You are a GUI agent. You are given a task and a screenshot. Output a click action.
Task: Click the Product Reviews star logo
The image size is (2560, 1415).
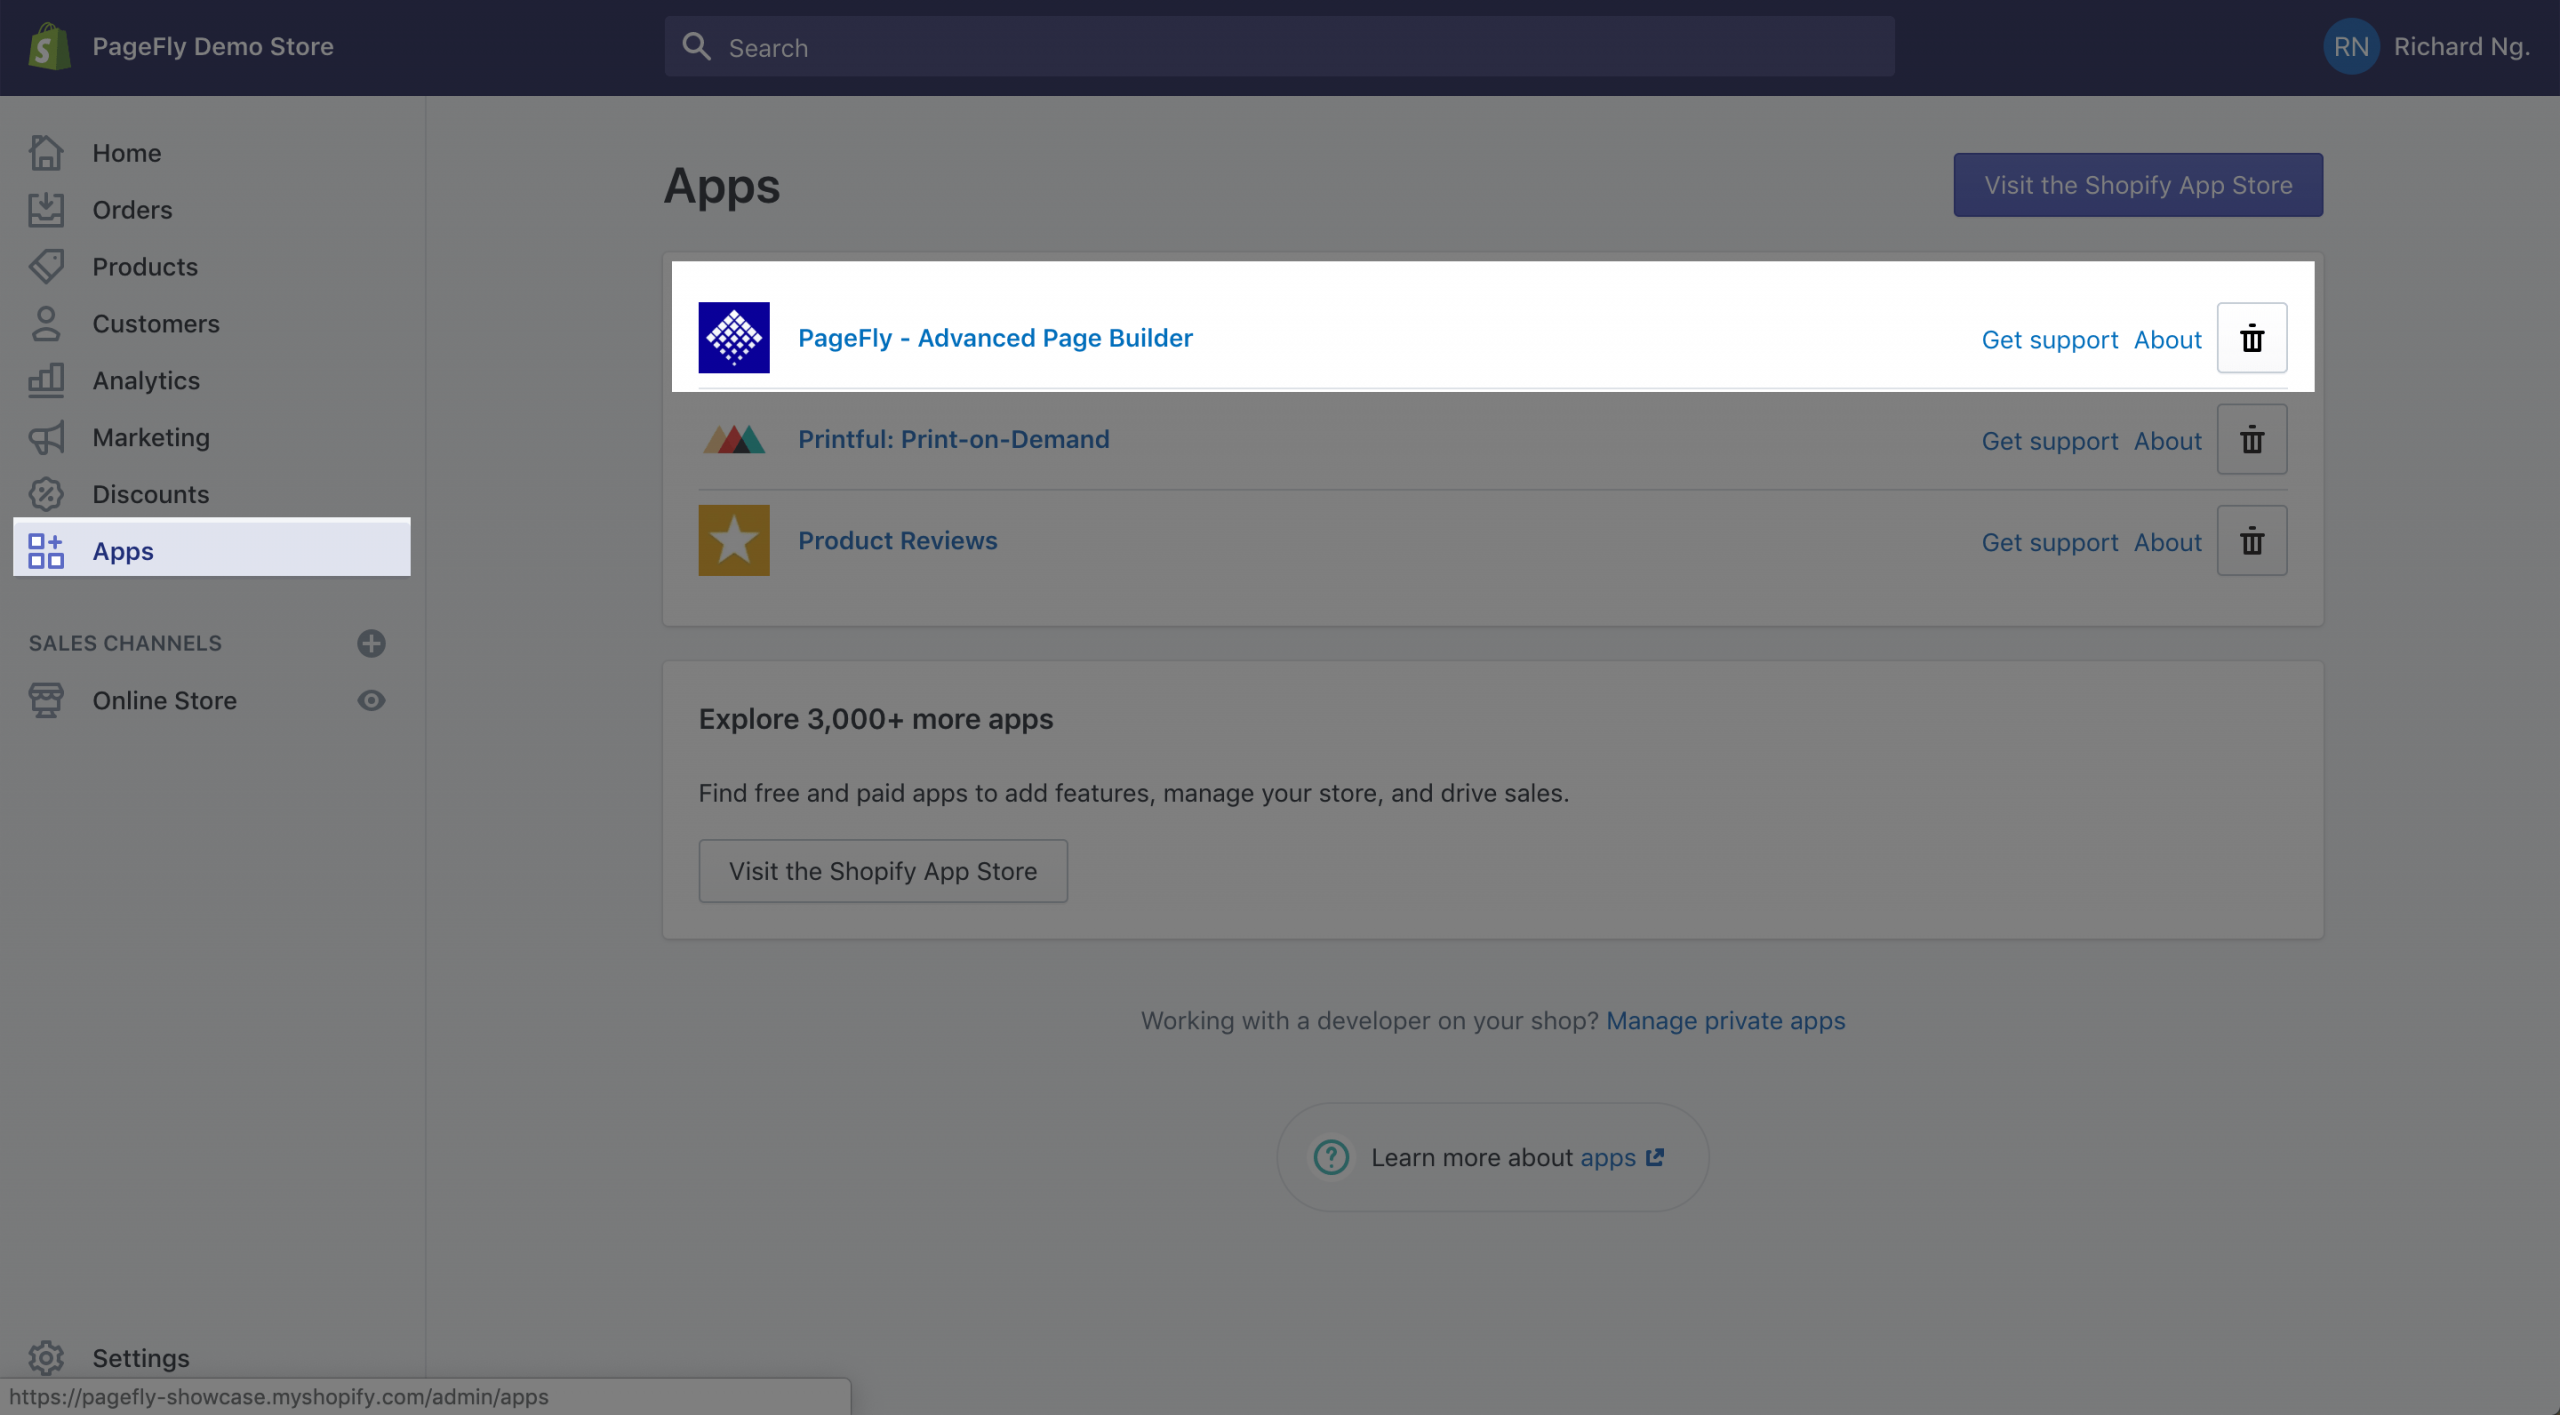point(734,540)
